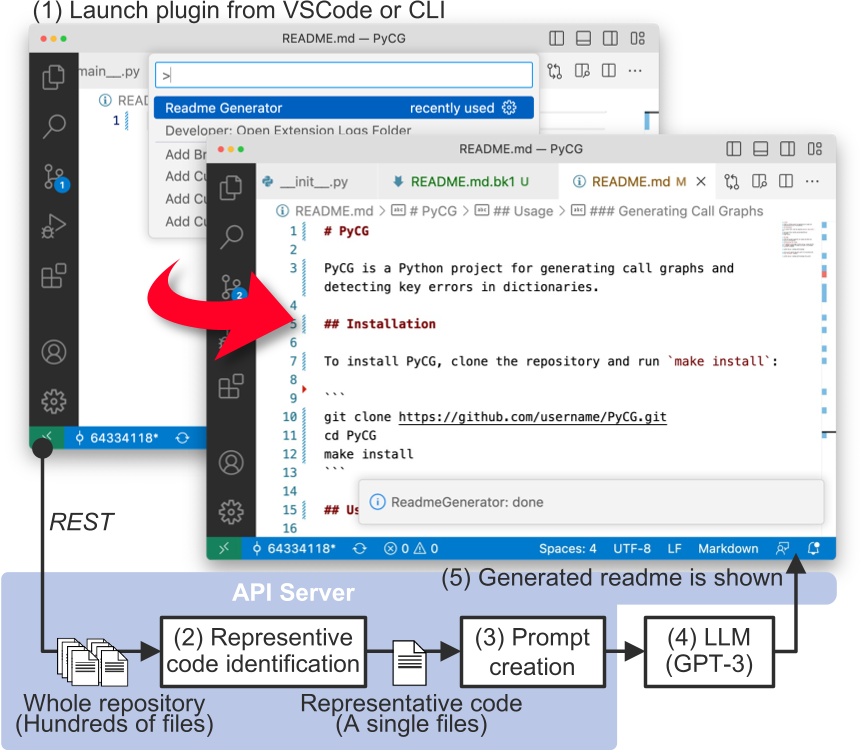The image size is (866, 753).
Task: Click Markdown language mode in status bar
Action: [729, 549]
